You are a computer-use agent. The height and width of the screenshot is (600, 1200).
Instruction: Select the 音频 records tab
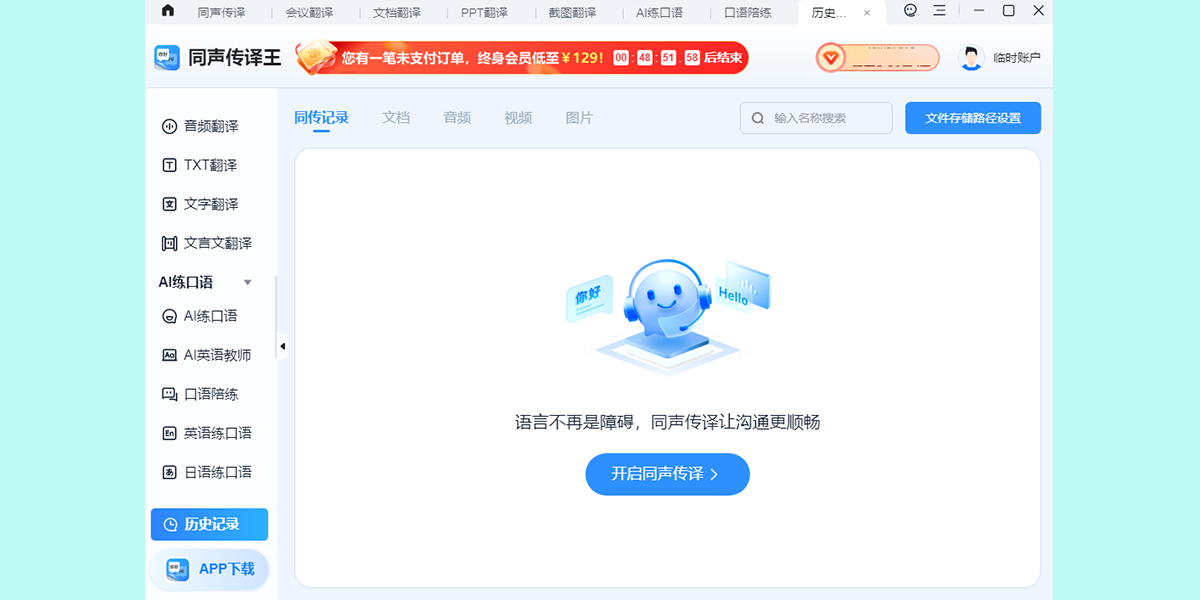click(457, 118)
